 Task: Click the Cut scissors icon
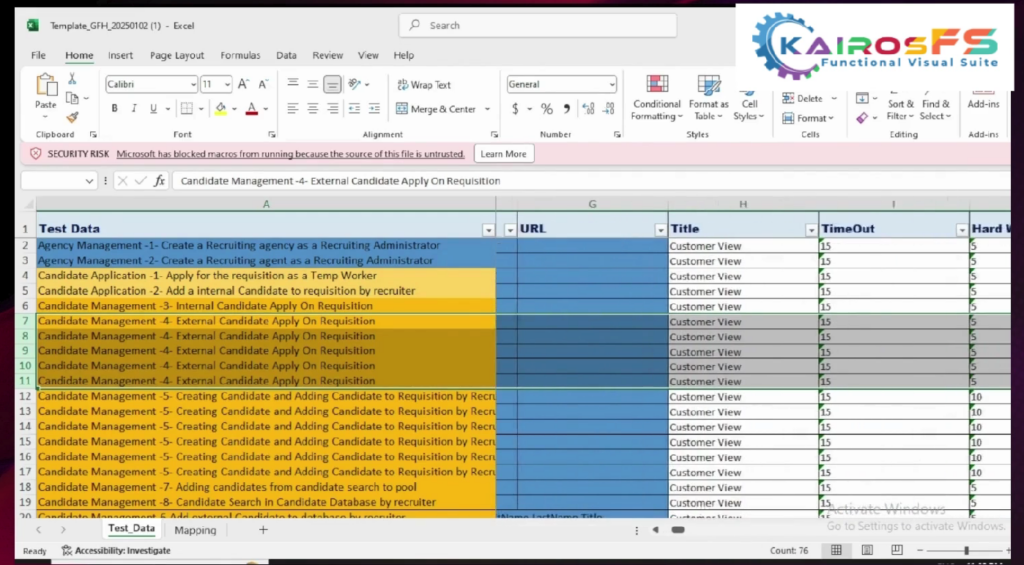[x=72, y=79]
